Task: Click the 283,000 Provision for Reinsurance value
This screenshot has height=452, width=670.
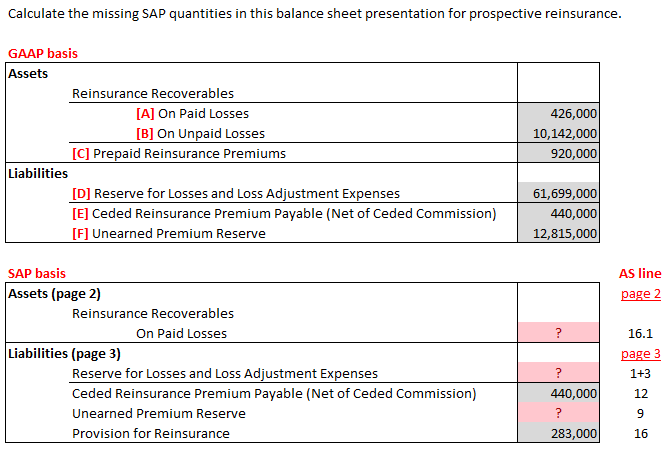Action: click(x=558, y=433)
